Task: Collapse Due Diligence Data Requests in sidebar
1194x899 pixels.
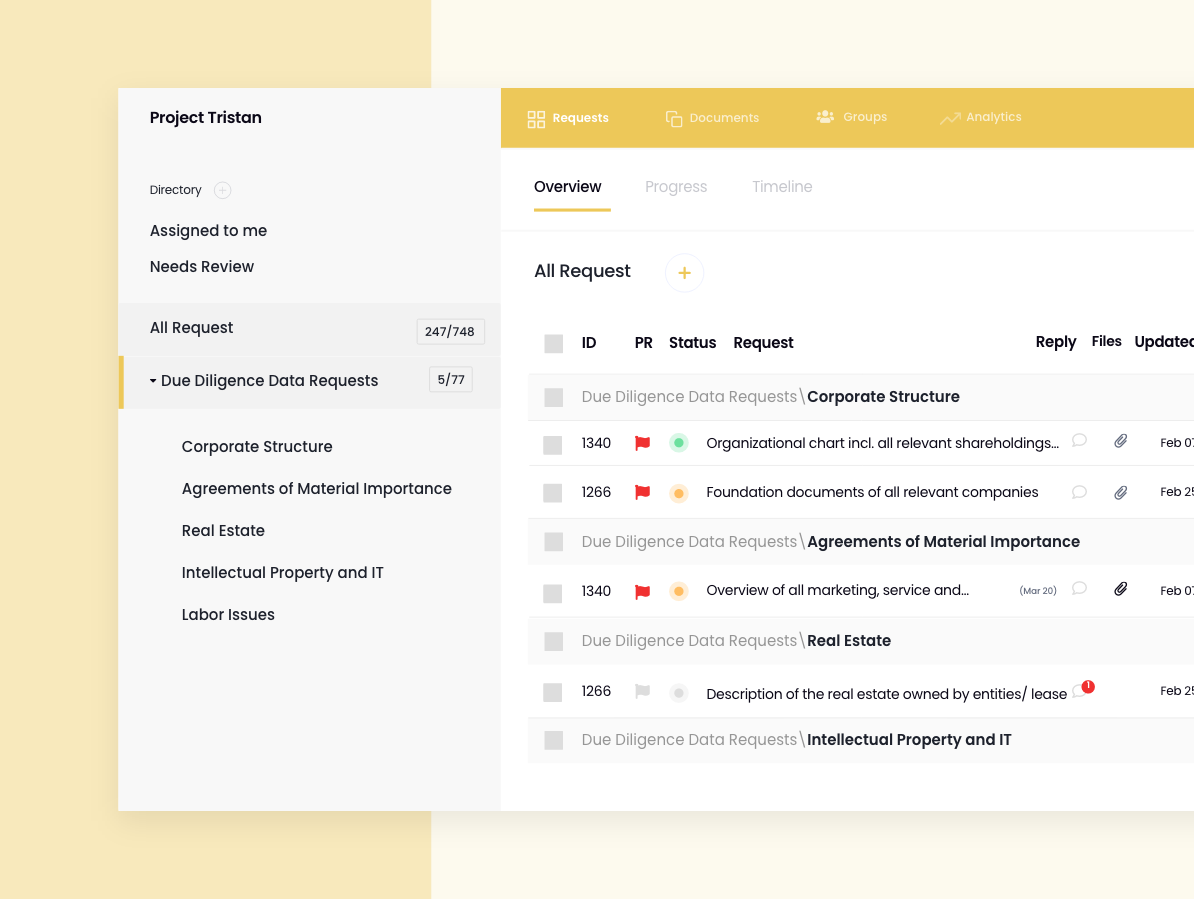Action: click(152, 380)
